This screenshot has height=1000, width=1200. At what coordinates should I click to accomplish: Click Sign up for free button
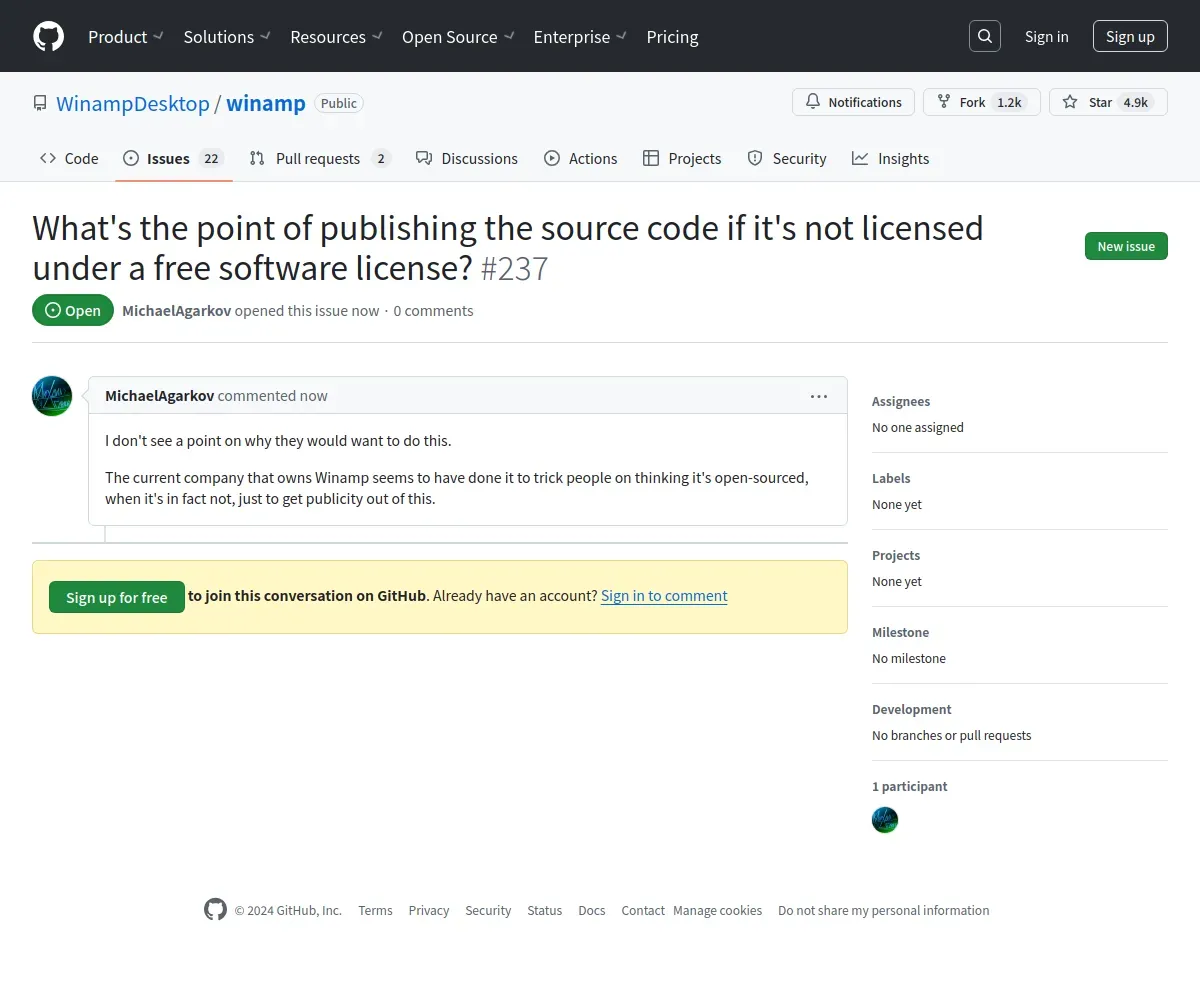[x=117, y=597]
